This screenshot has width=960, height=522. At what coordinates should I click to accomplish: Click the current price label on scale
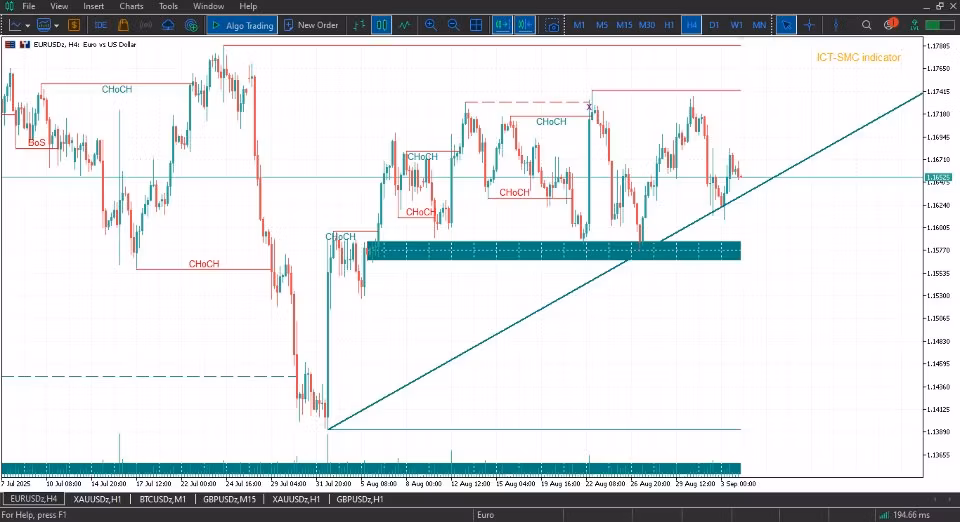tap(938, 177)
